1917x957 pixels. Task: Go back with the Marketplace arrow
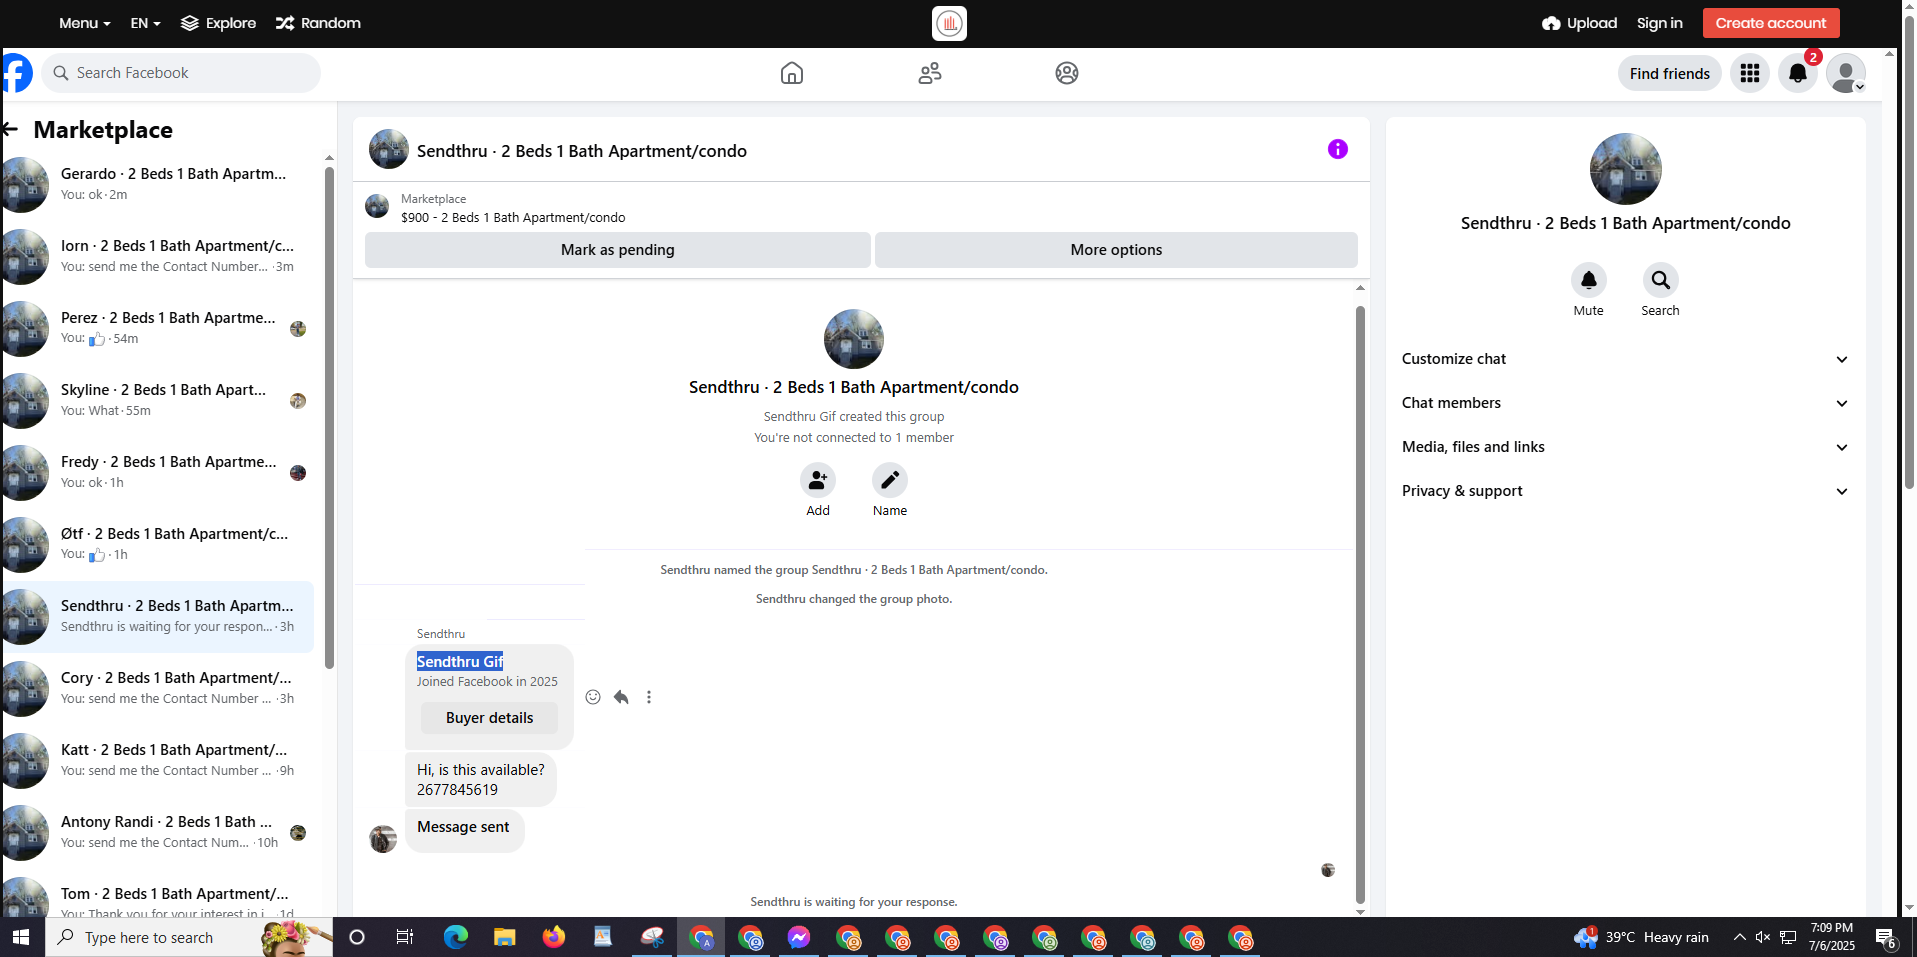click(10, 129)
